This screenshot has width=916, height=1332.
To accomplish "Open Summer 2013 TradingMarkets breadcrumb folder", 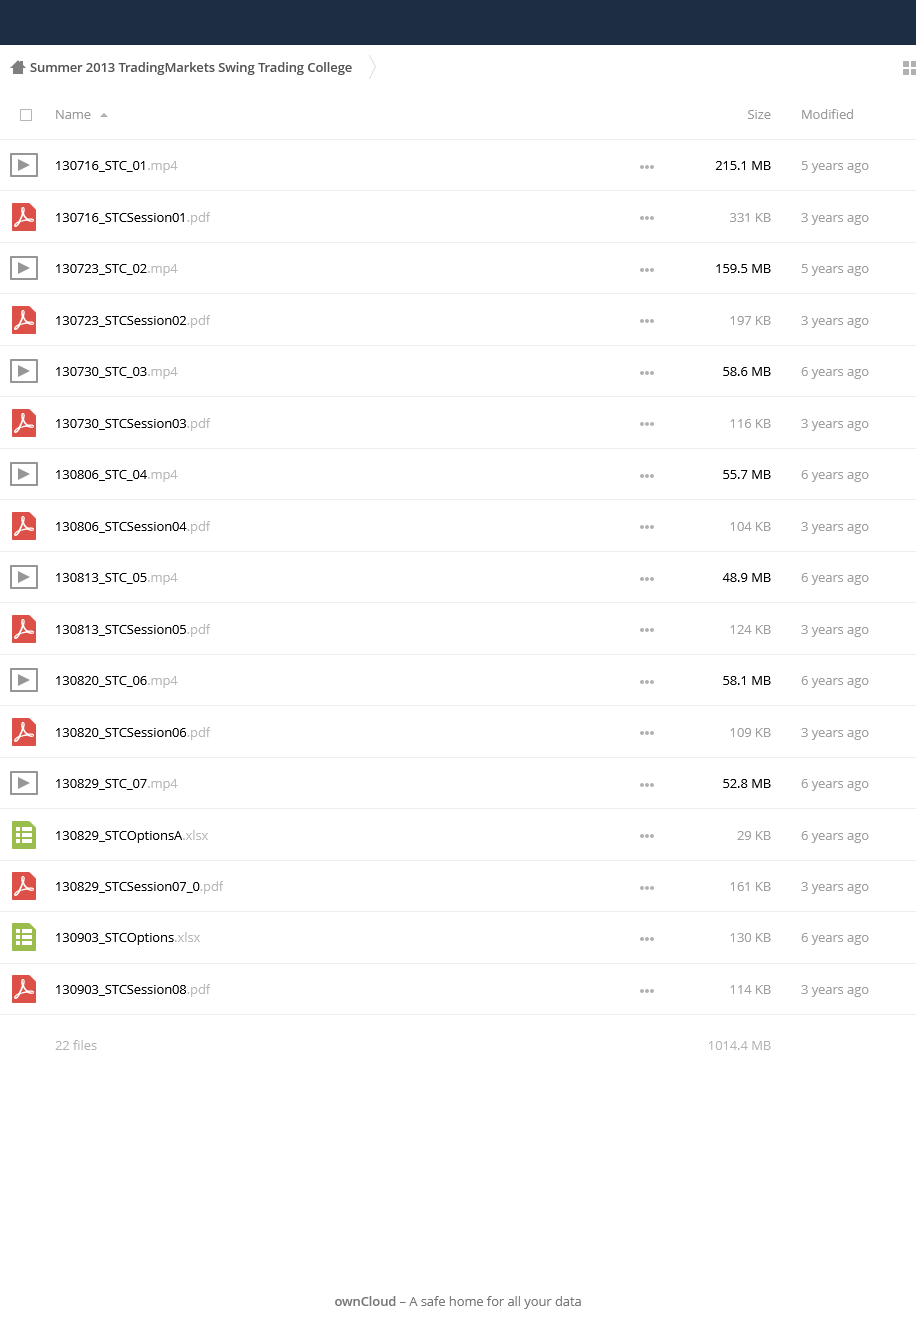I will (x=191, y=68).
